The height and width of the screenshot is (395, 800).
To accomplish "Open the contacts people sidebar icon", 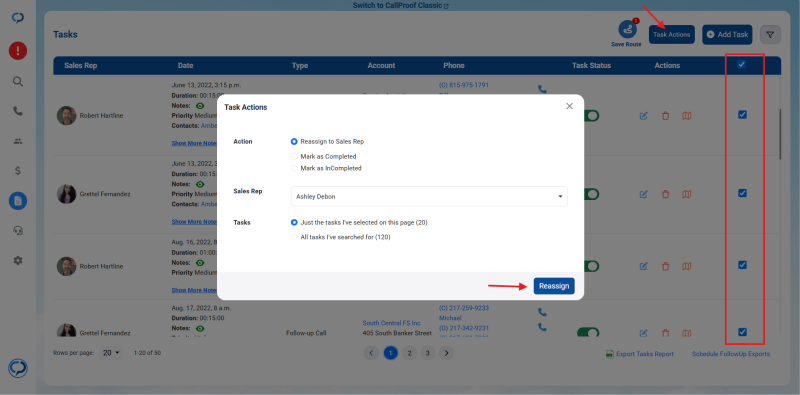I will click(x=18, y=141).
